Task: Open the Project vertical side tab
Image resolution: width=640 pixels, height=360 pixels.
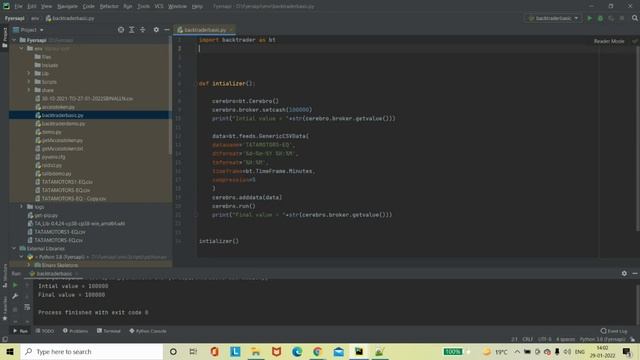Action: pos(4,38)
